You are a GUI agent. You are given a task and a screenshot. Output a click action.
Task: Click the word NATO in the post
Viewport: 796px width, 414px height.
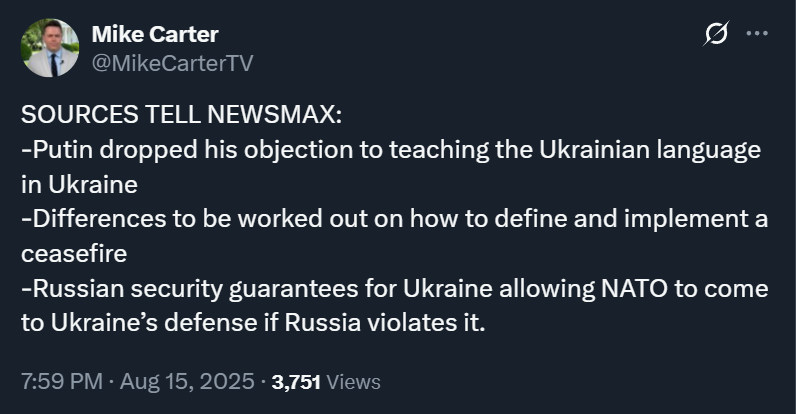(x=634, y=289)
